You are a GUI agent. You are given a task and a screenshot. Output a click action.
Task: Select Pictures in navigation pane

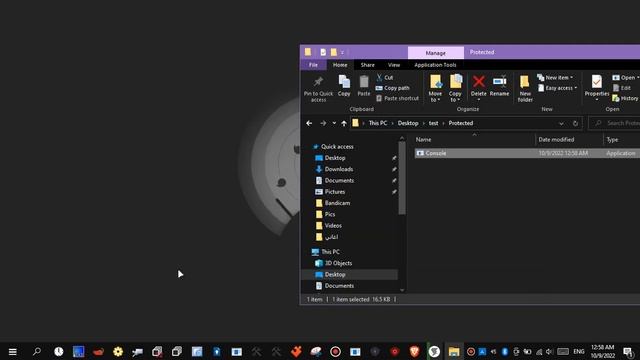[x=335, y=192]
